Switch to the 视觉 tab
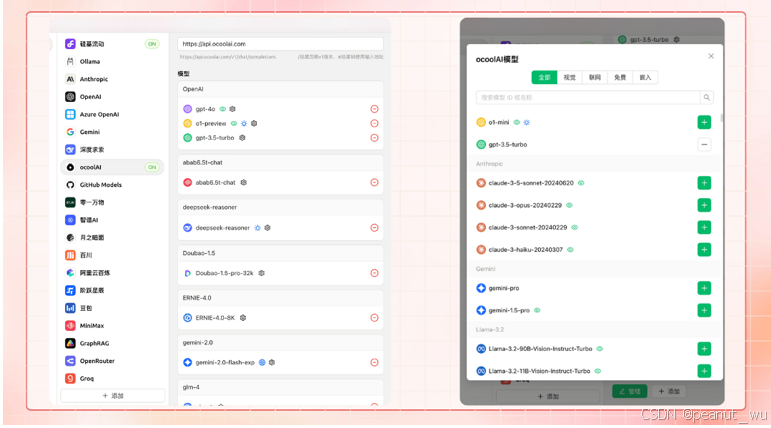 (569, 77)
